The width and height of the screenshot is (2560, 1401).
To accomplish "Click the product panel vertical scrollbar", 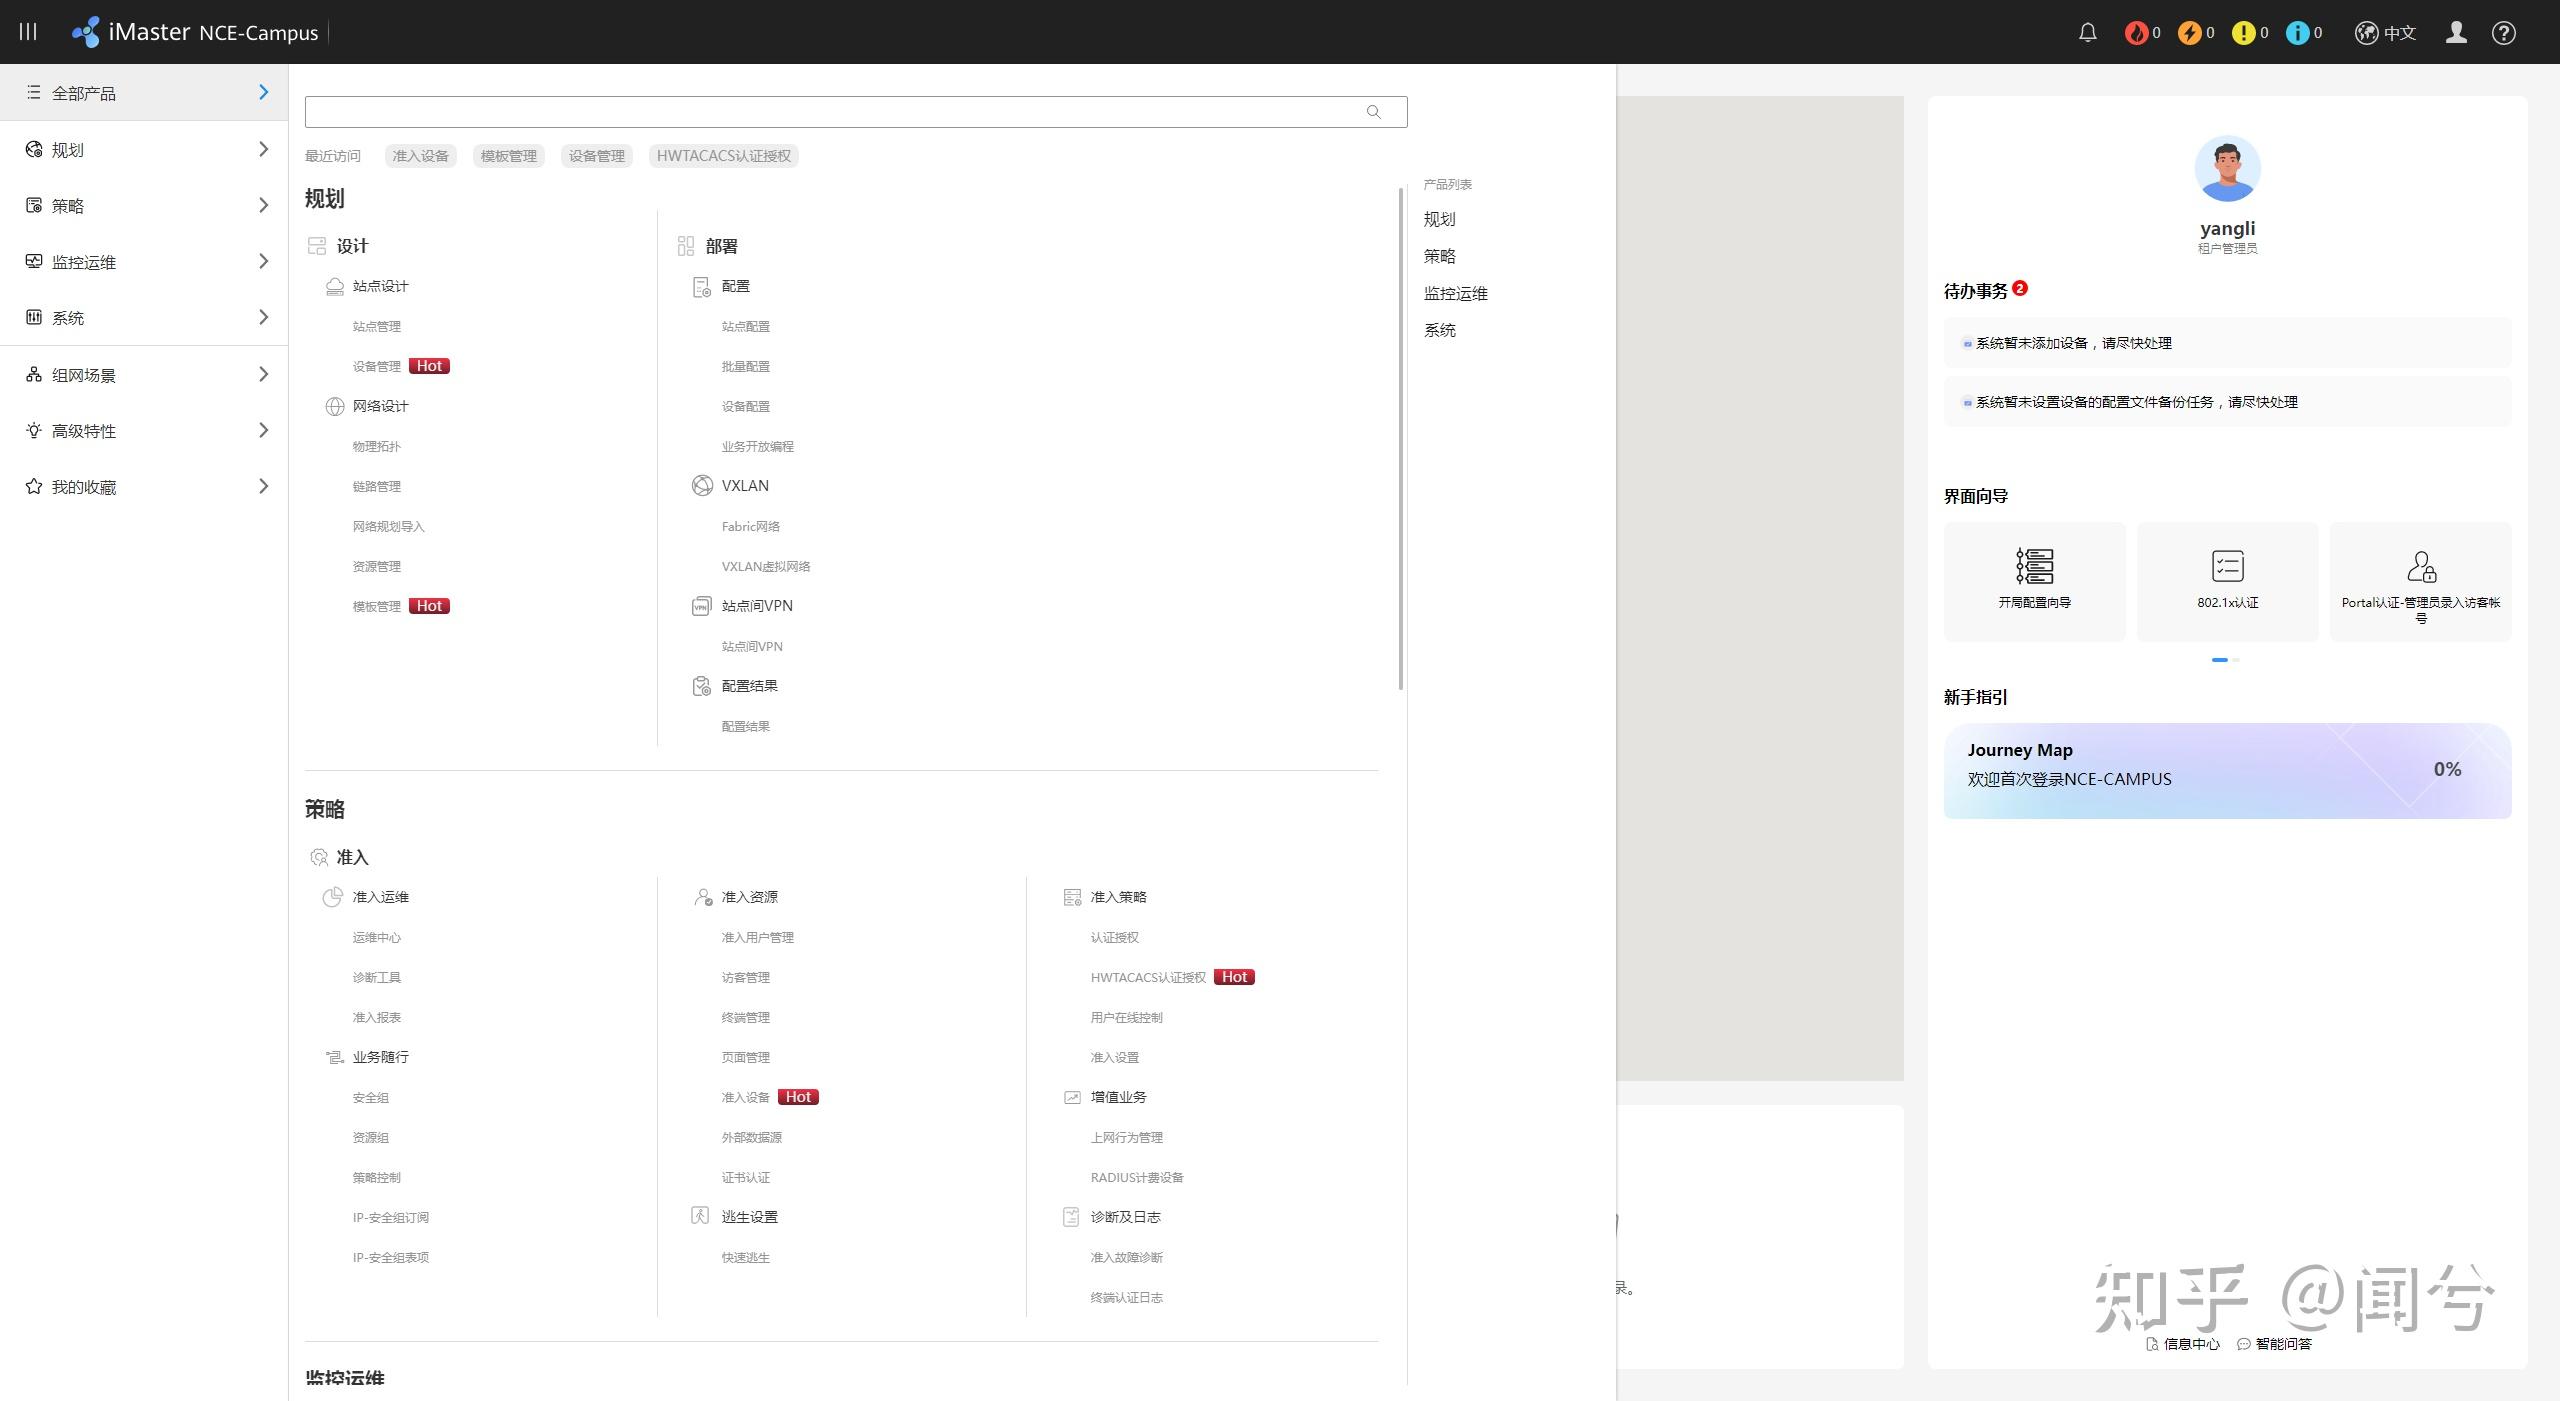I will (x=1400, y=440).
